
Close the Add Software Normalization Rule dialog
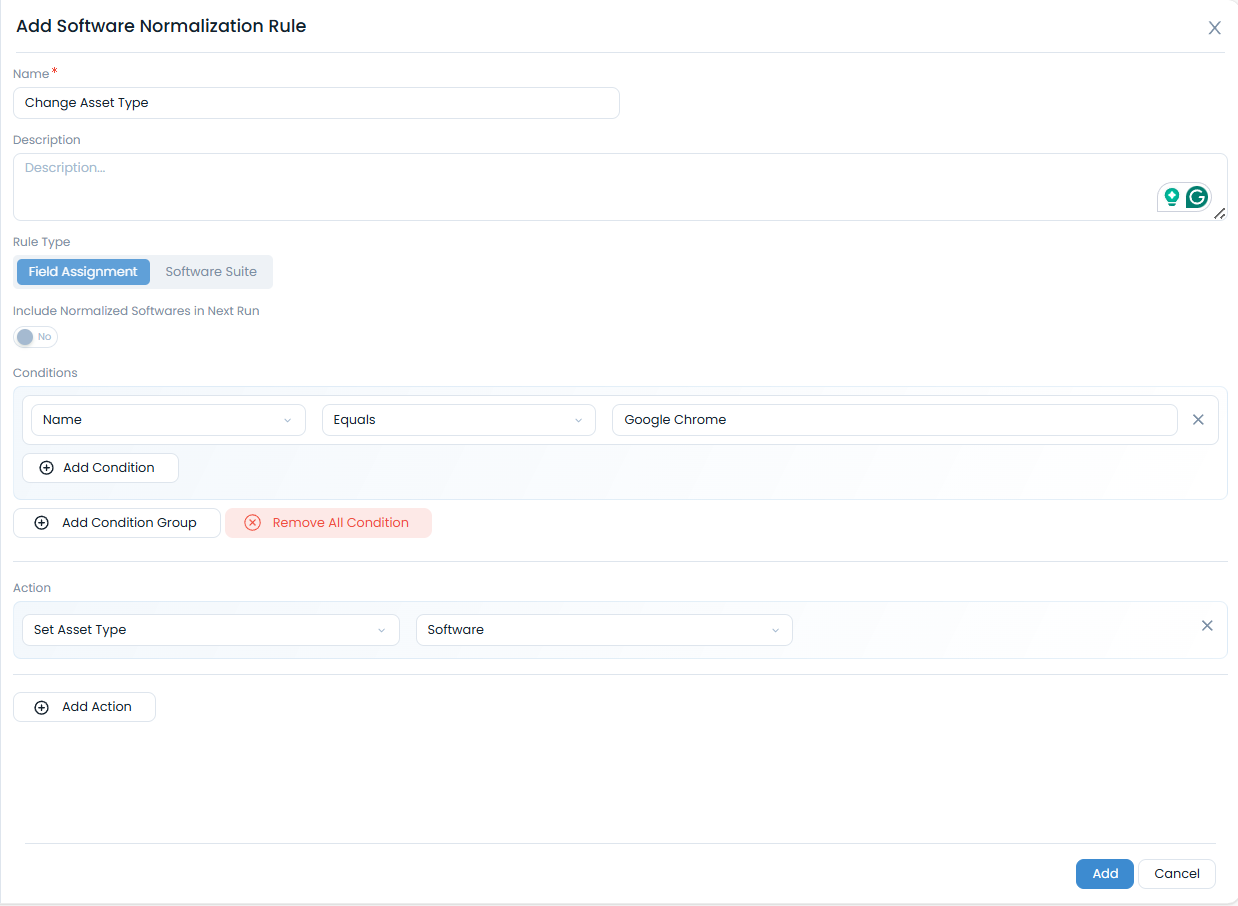[1214, 28]
